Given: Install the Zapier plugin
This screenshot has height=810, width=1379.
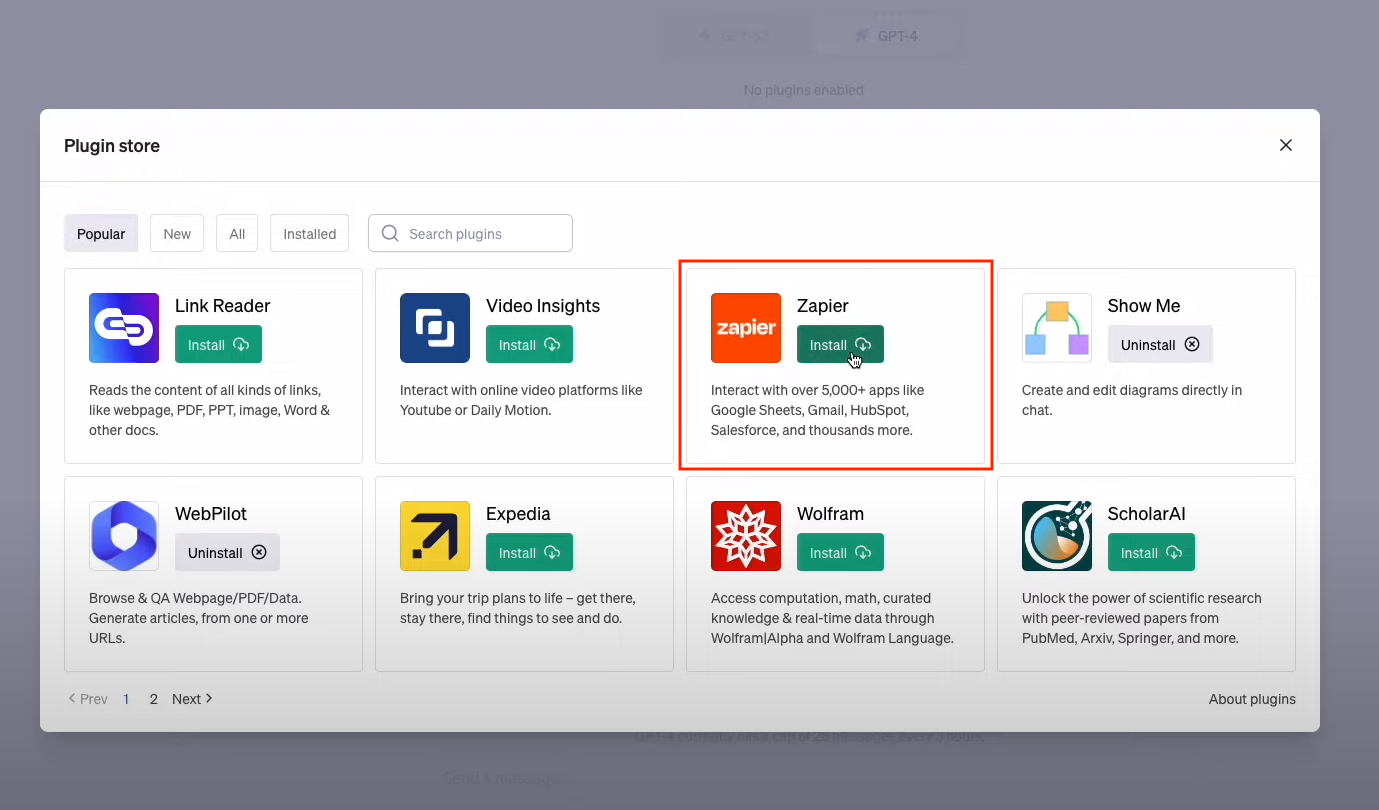Looking at the screenshot, I should pos(840,344).
